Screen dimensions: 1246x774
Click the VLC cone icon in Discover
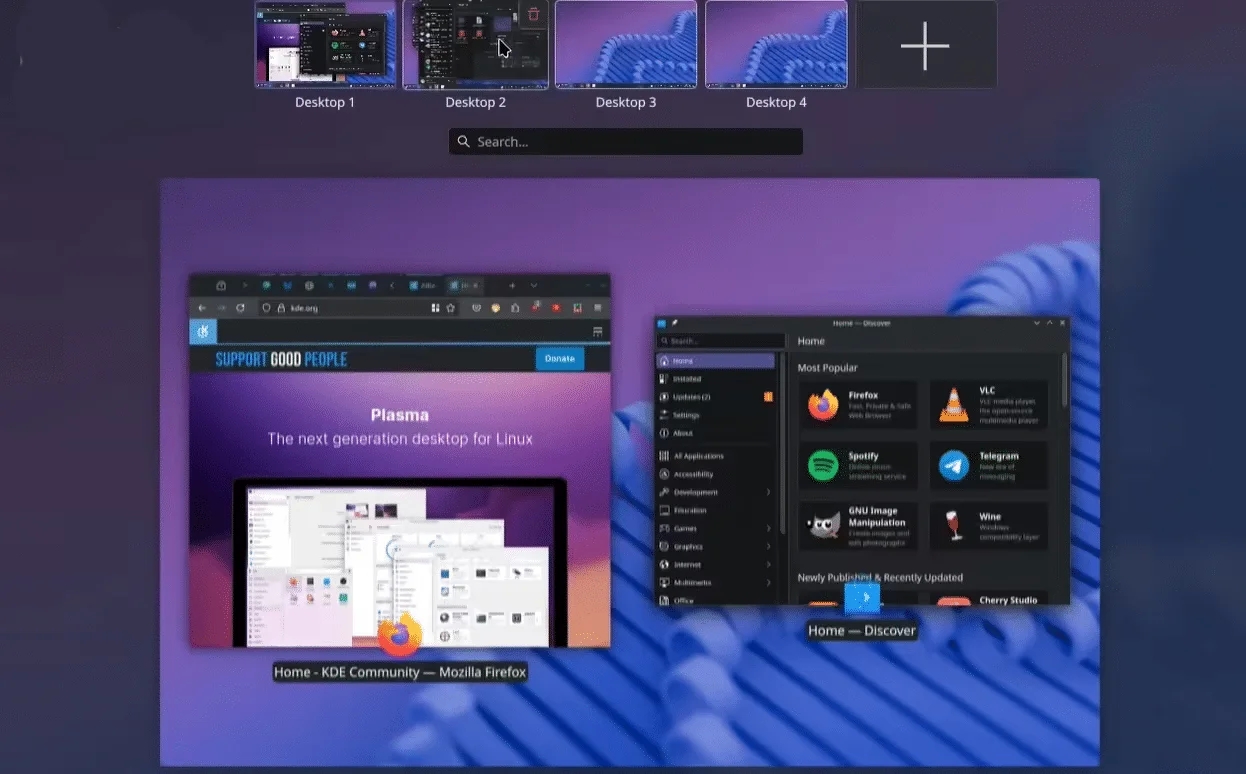tap(954, 405)
